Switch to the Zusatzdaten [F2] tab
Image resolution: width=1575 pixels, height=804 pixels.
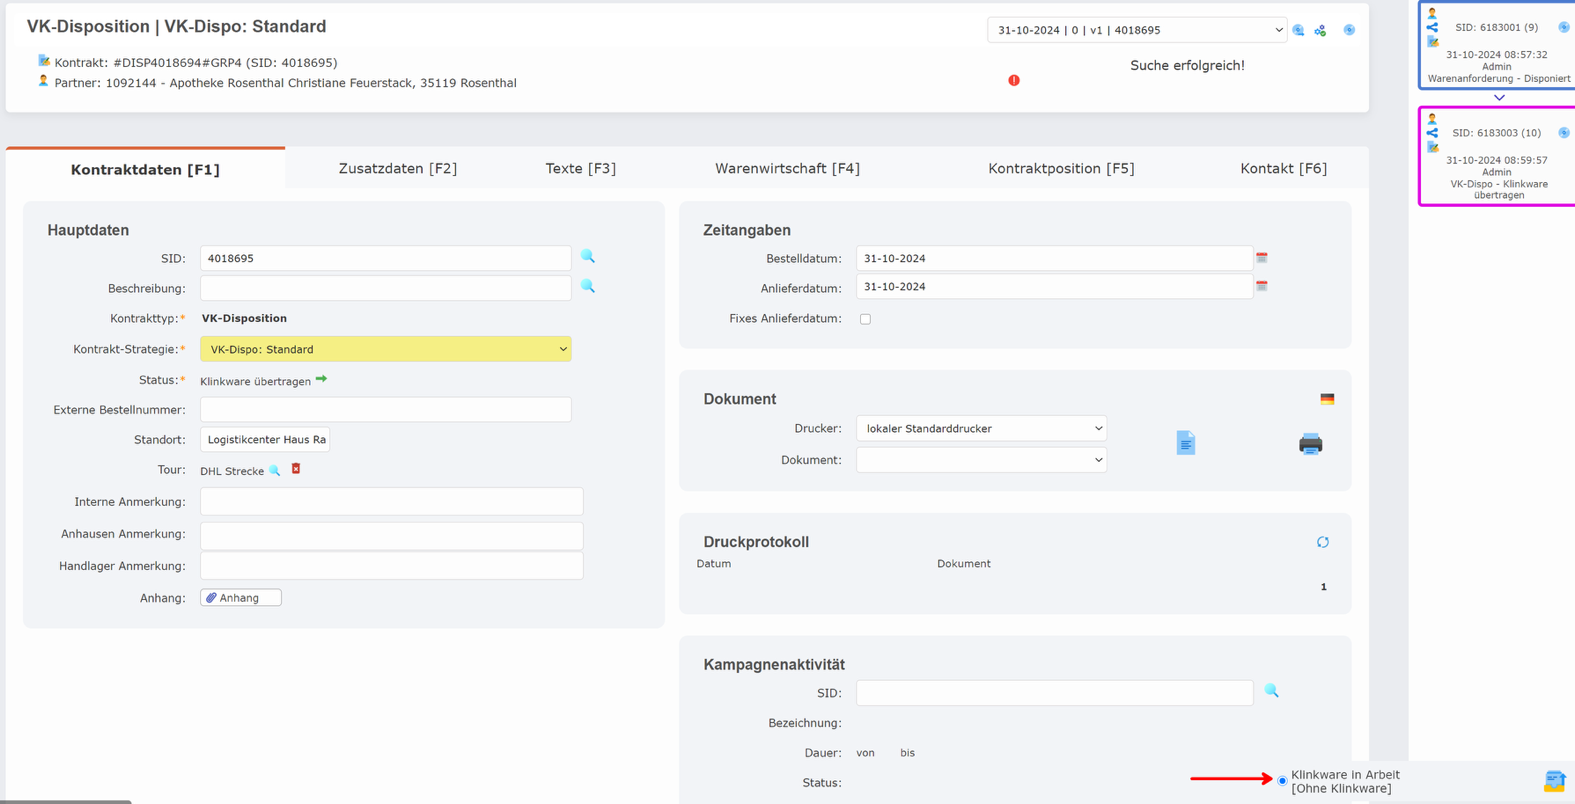click(397, 169)
